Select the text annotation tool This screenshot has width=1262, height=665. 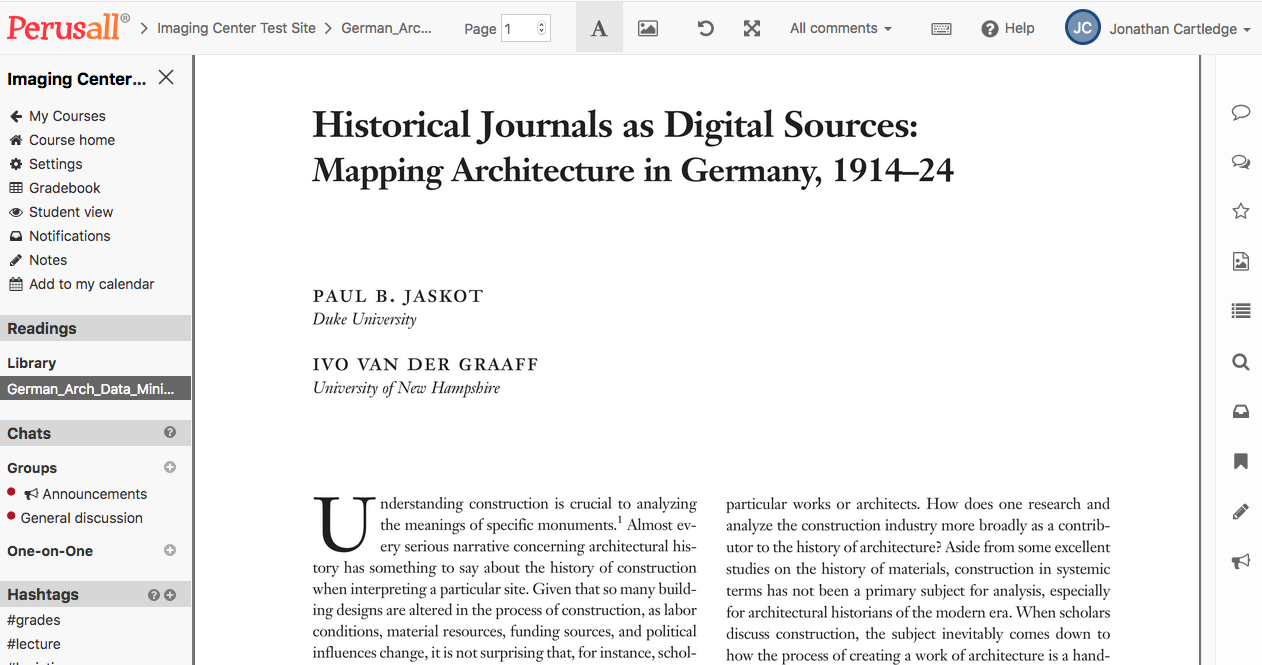click(x=599, y=28)
